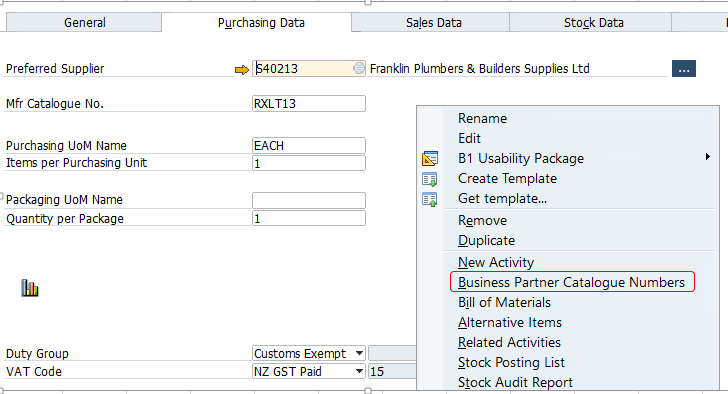Click the Quantity per Package label
Viewport: 728px width, 394px height.
[65, 219]
